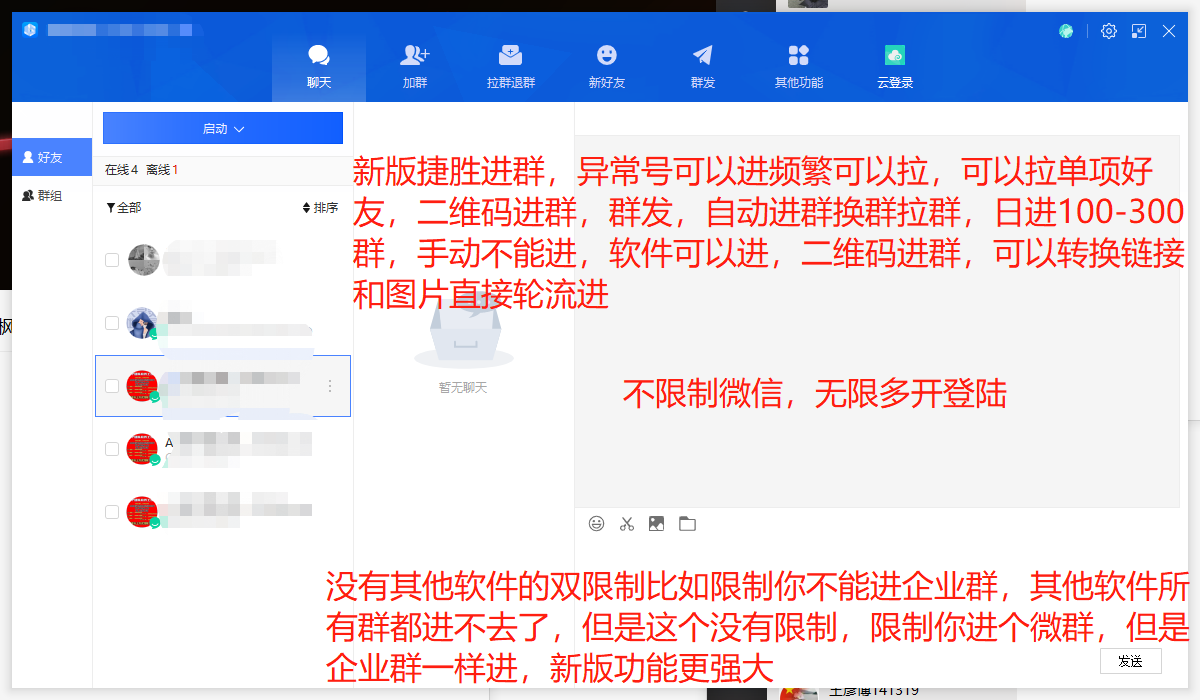The width and height of the screenshot is (1200, 700).
Task: Check the first contact's checkbox
Action: [112, 260]
